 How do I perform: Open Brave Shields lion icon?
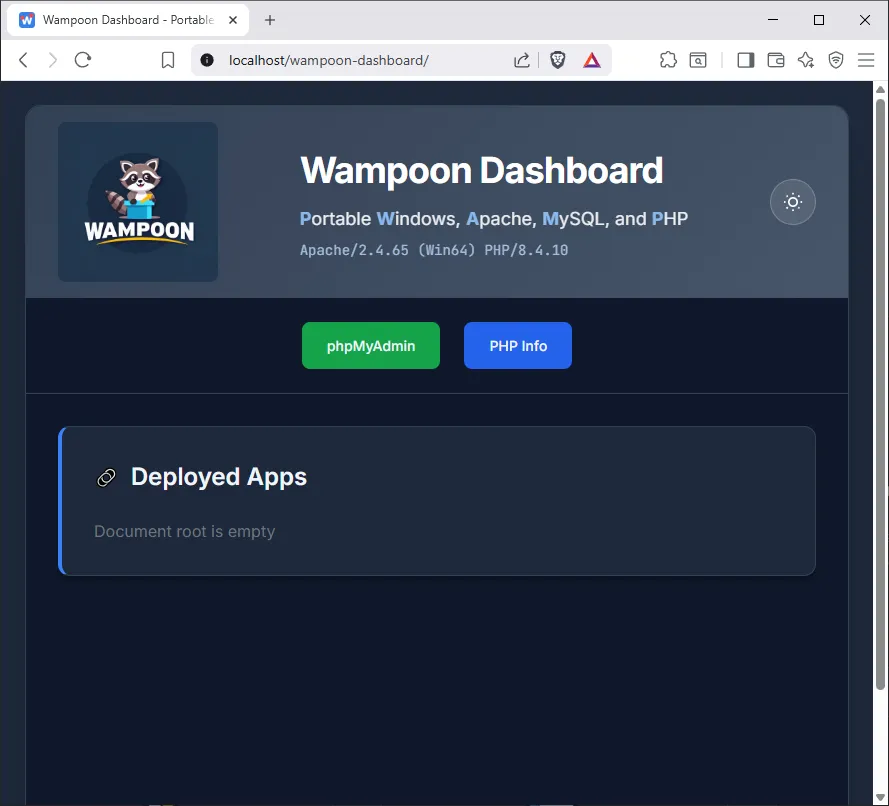[558, 60]
